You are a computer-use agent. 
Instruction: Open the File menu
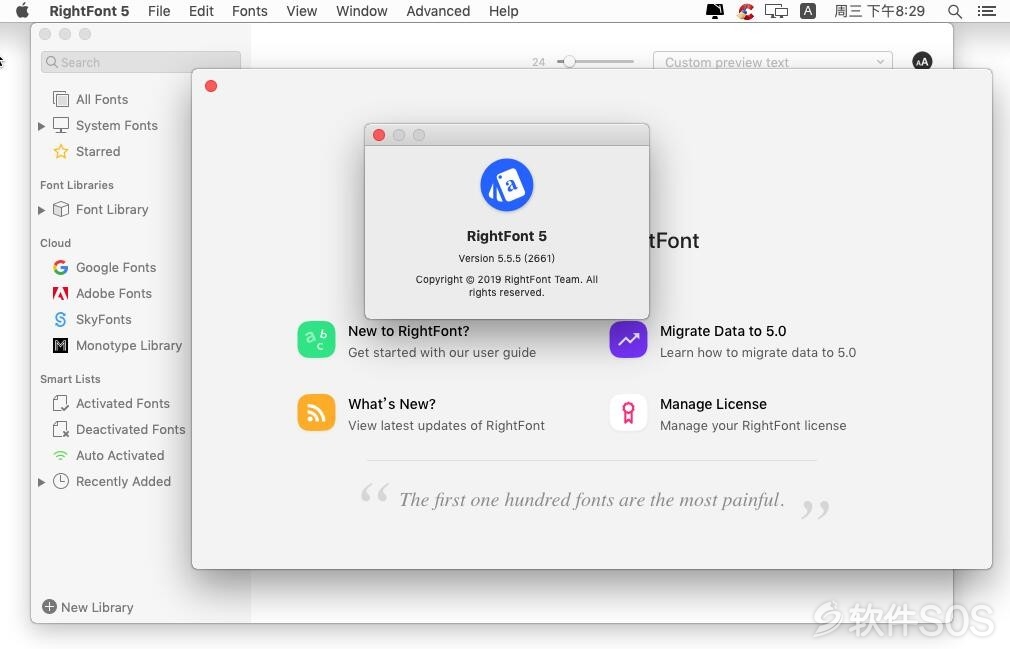[159, 11]
